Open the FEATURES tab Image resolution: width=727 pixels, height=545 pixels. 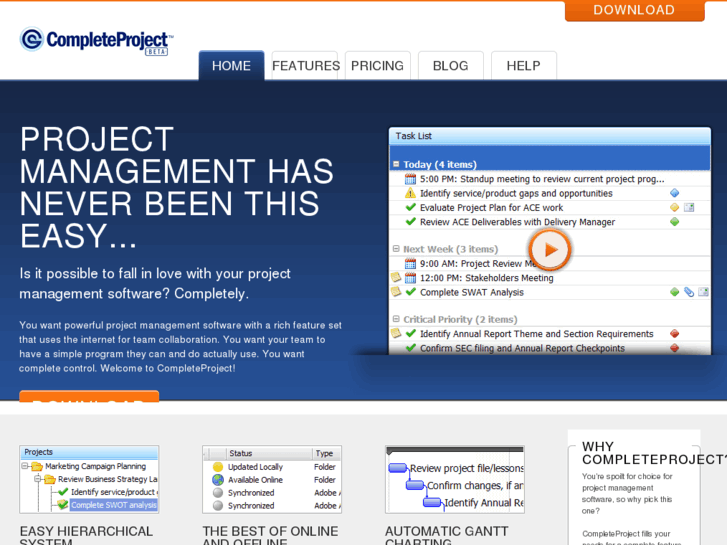(305, 66)
